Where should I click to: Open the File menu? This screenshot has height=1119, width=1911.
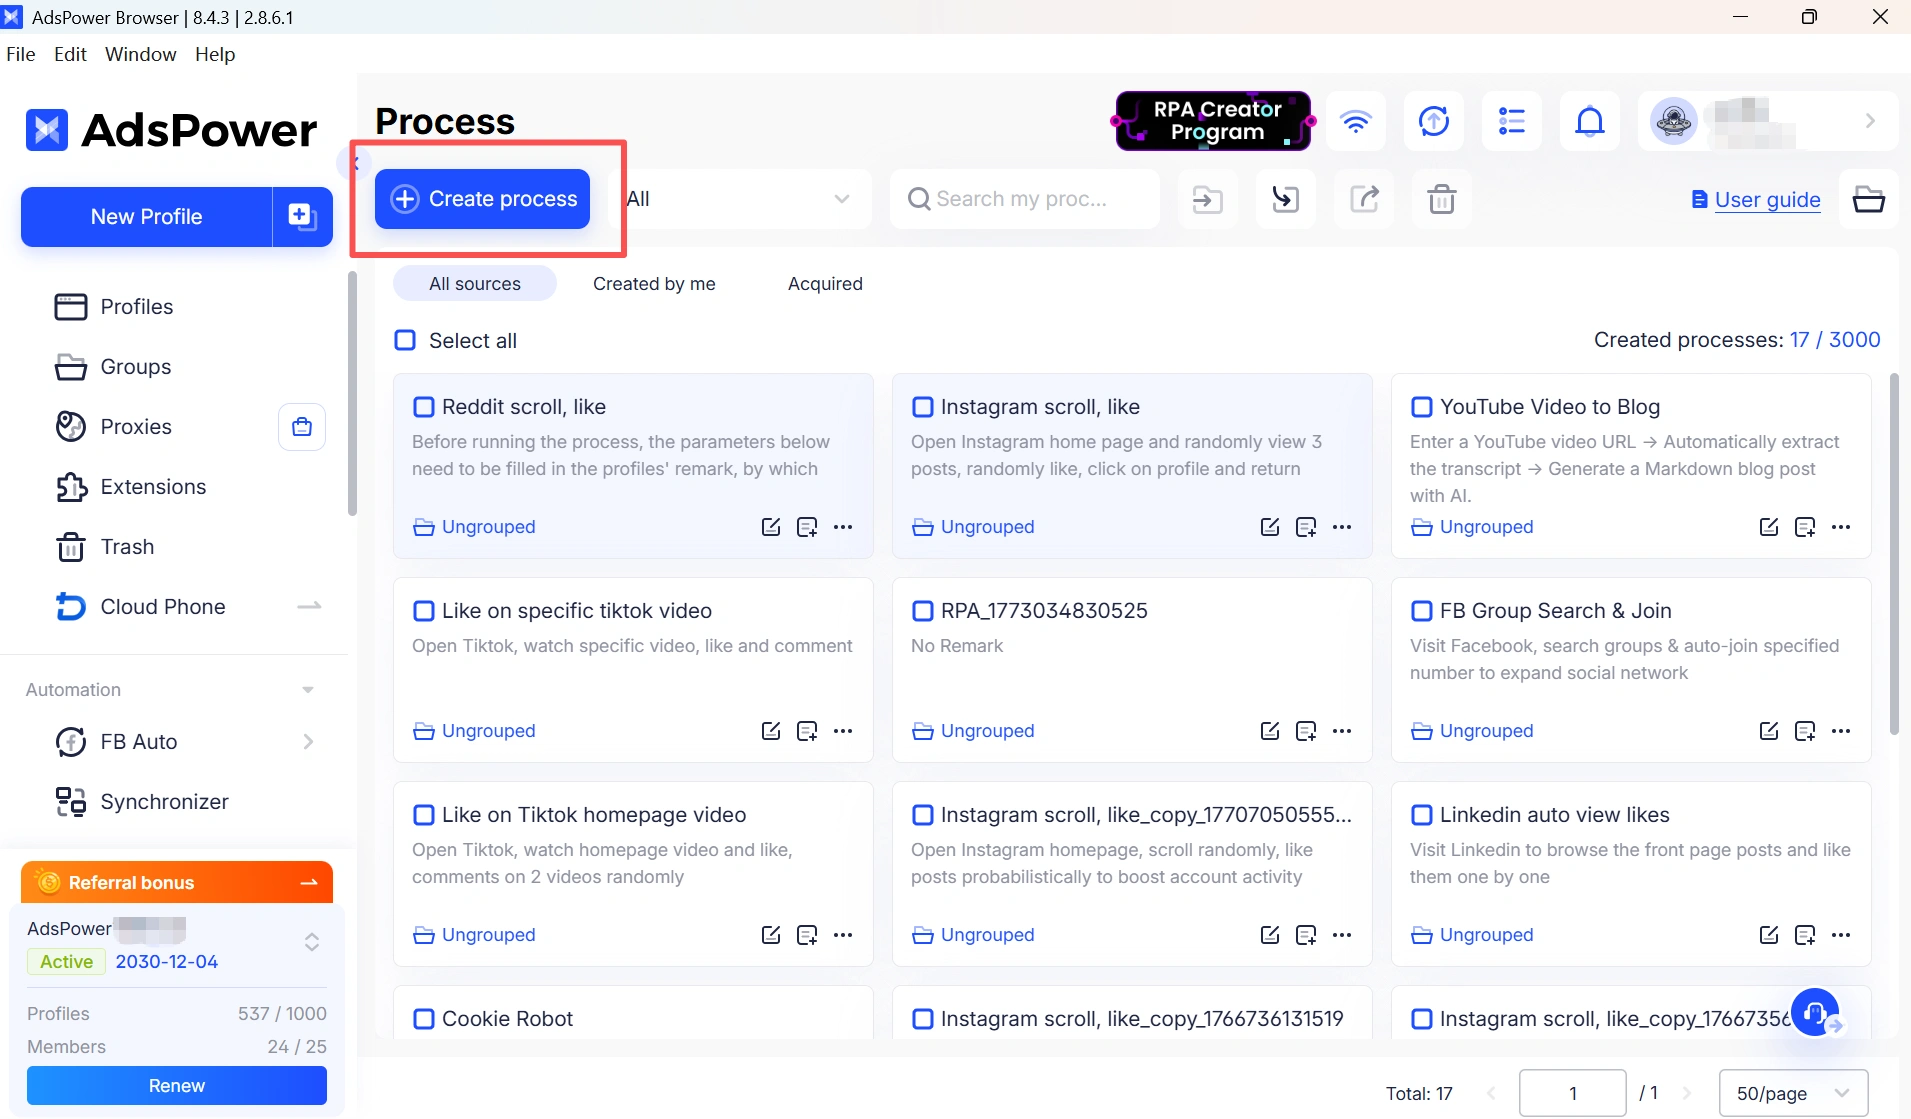tap(21, 54)
